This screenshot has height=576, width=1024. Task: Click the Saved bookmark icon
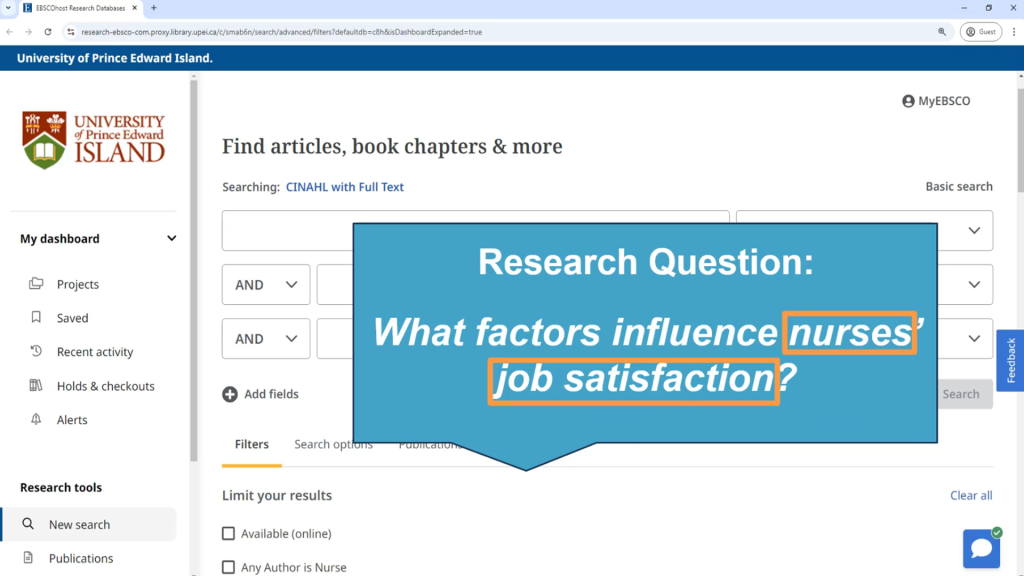37,318
